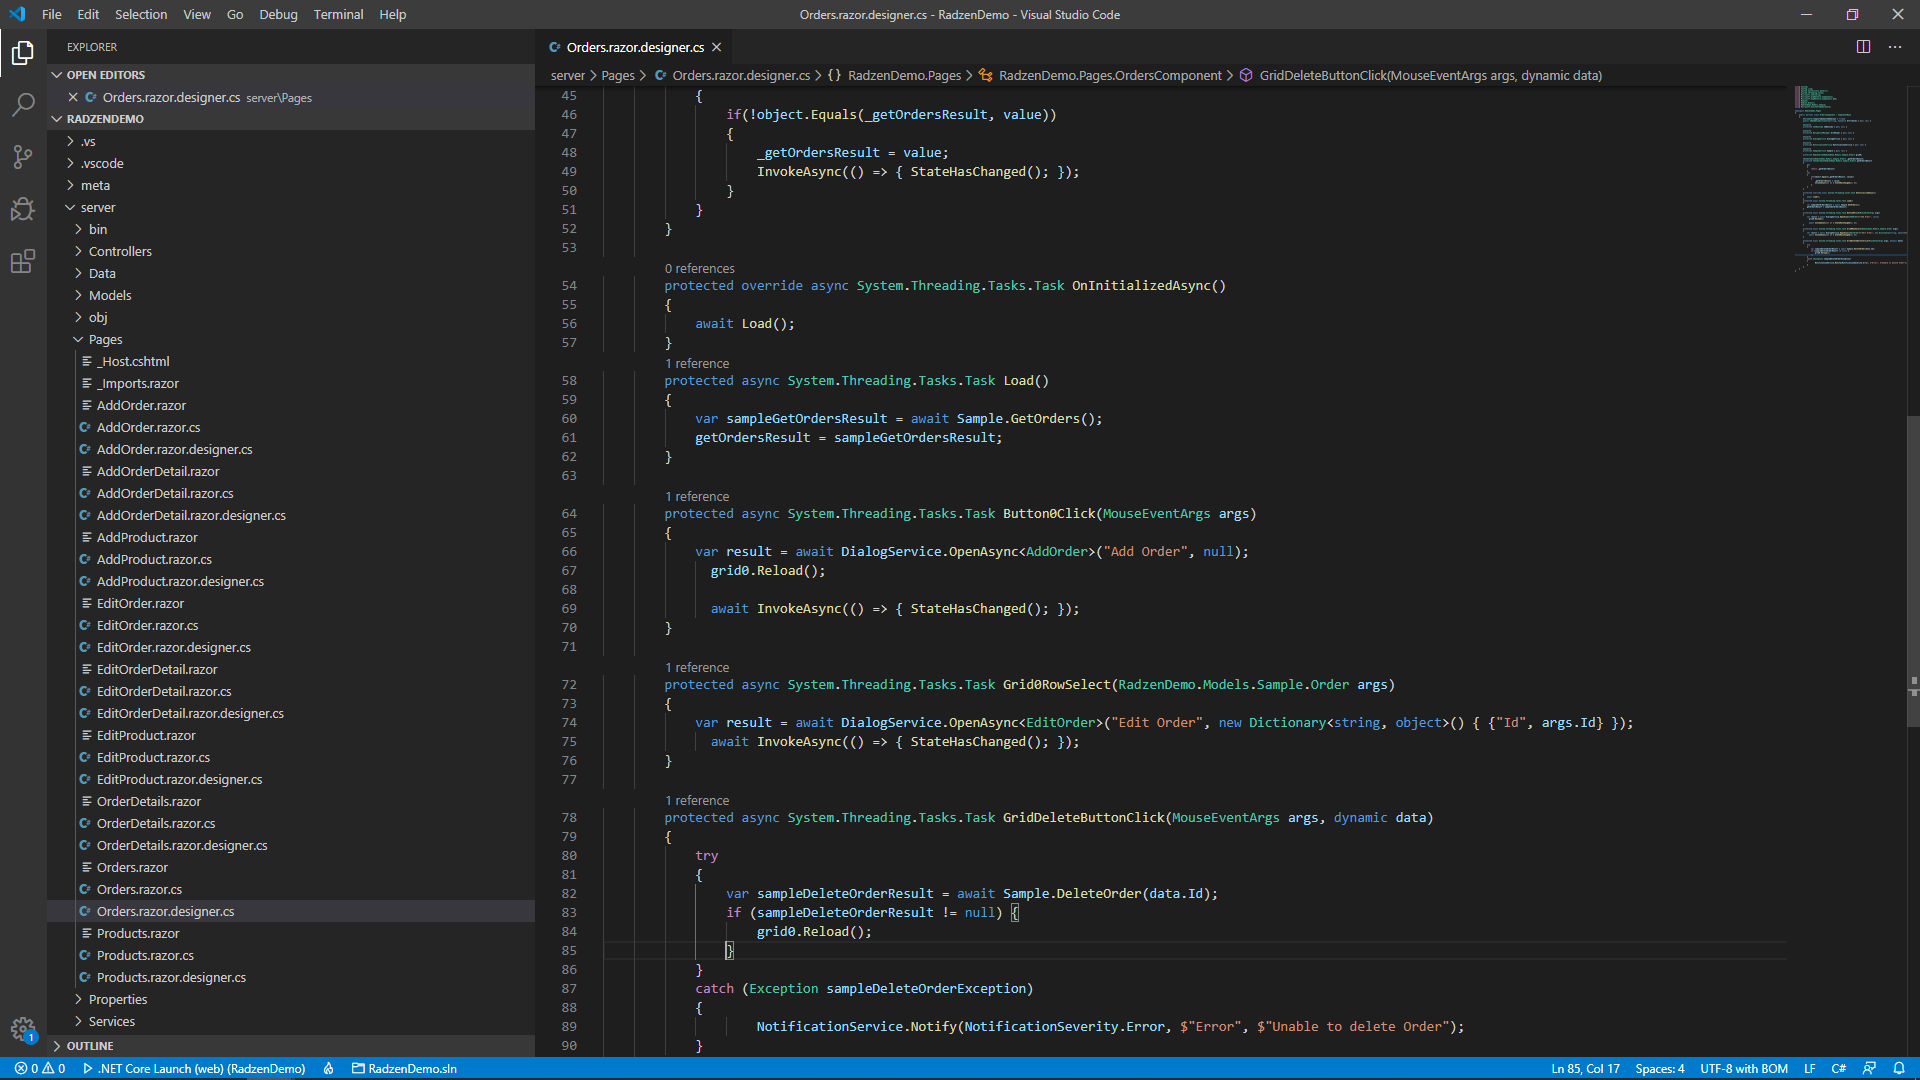Open the View menu
Image resolution: width=1920 pixels, height=1080 pixels.
click(x=197, y=14)
